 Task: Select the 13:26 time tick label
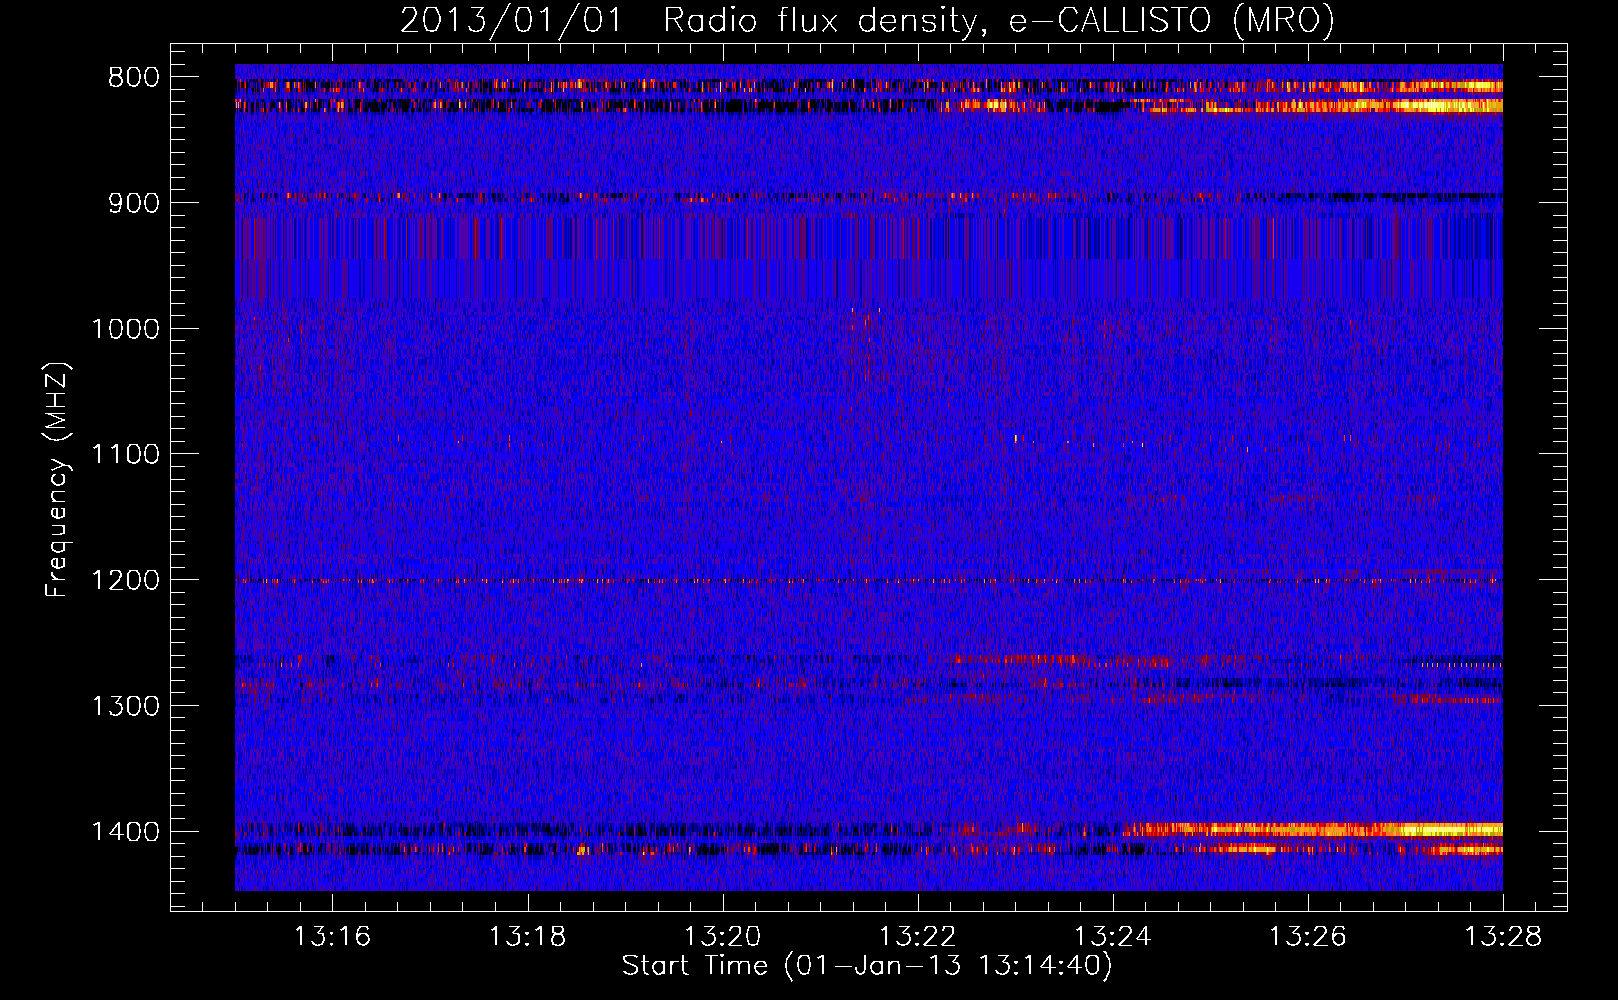1307,937
